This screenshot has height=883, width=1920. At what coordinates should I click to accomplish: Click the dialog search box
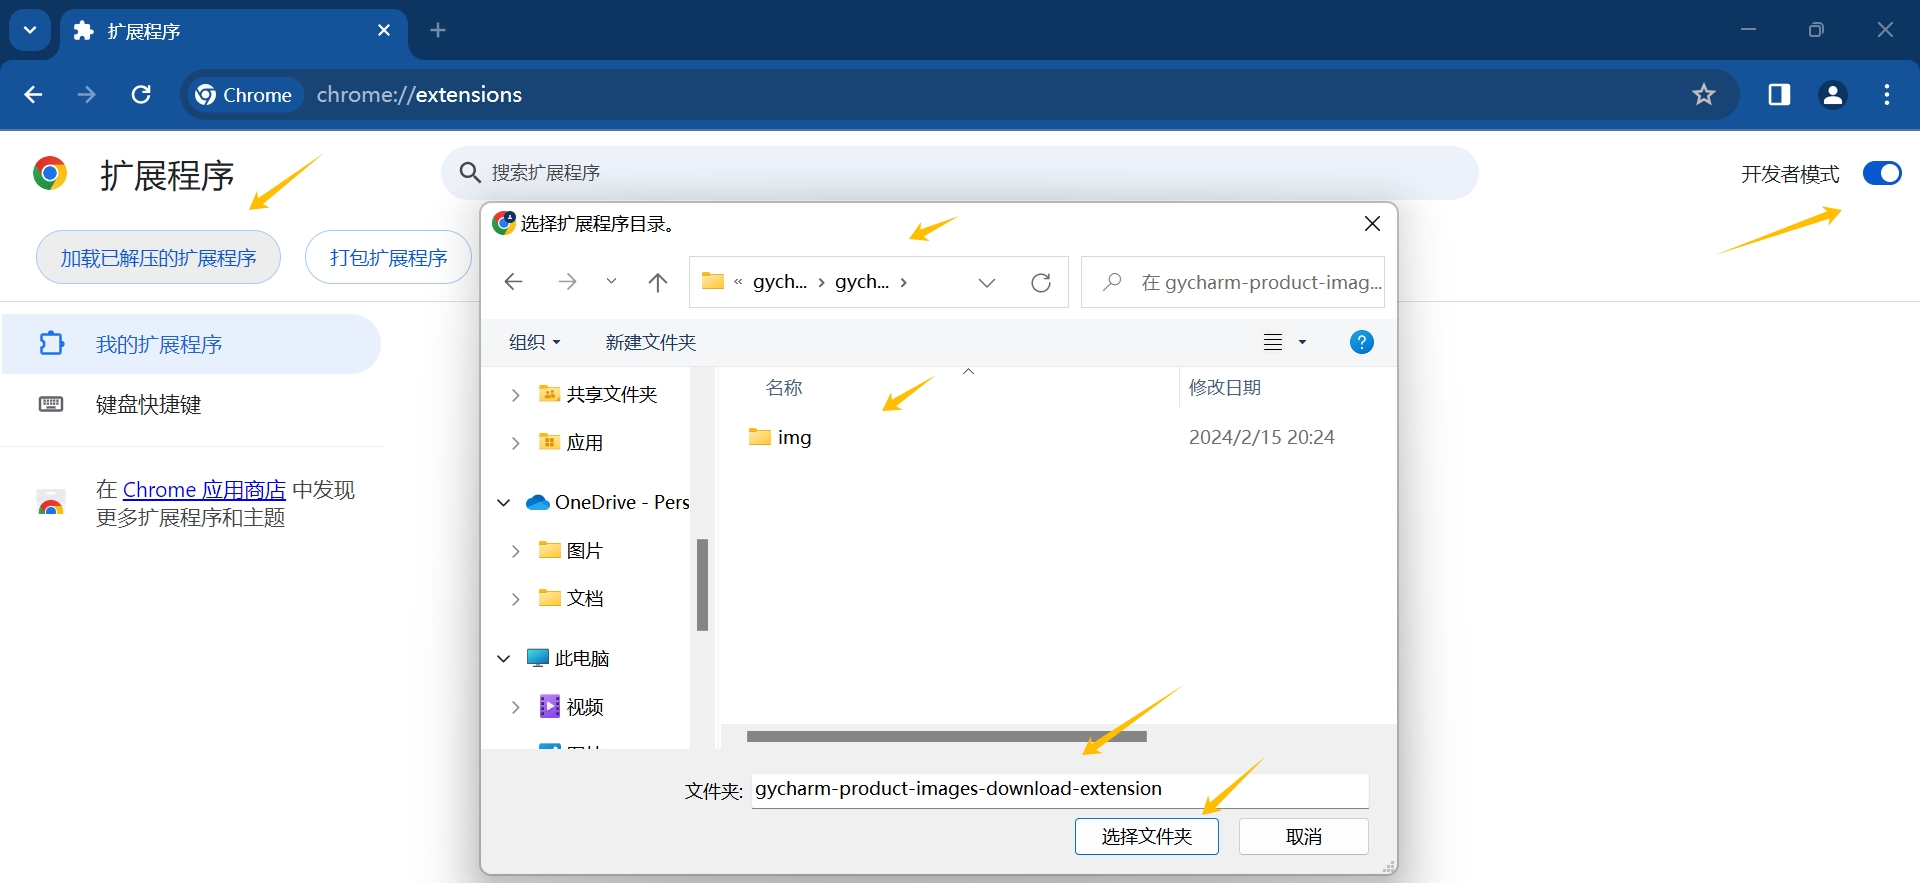(1233, 282)
